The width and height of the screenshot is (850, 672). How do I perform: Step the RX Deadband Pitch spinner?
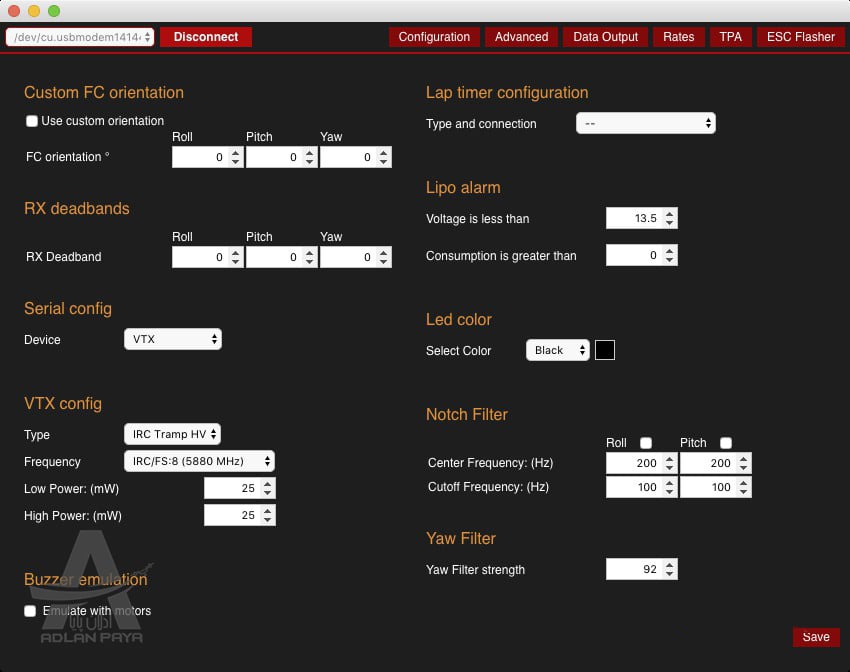pos(310,257)
